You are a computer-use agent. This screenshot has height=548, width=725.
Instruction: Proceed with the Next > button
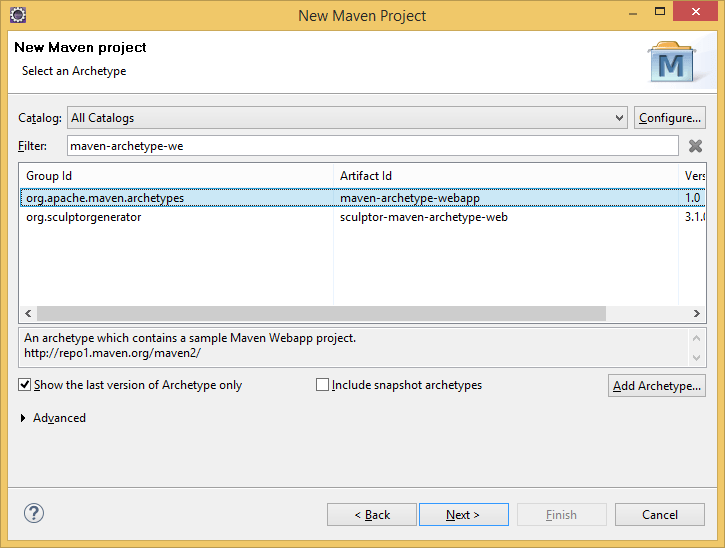[464, 515]
